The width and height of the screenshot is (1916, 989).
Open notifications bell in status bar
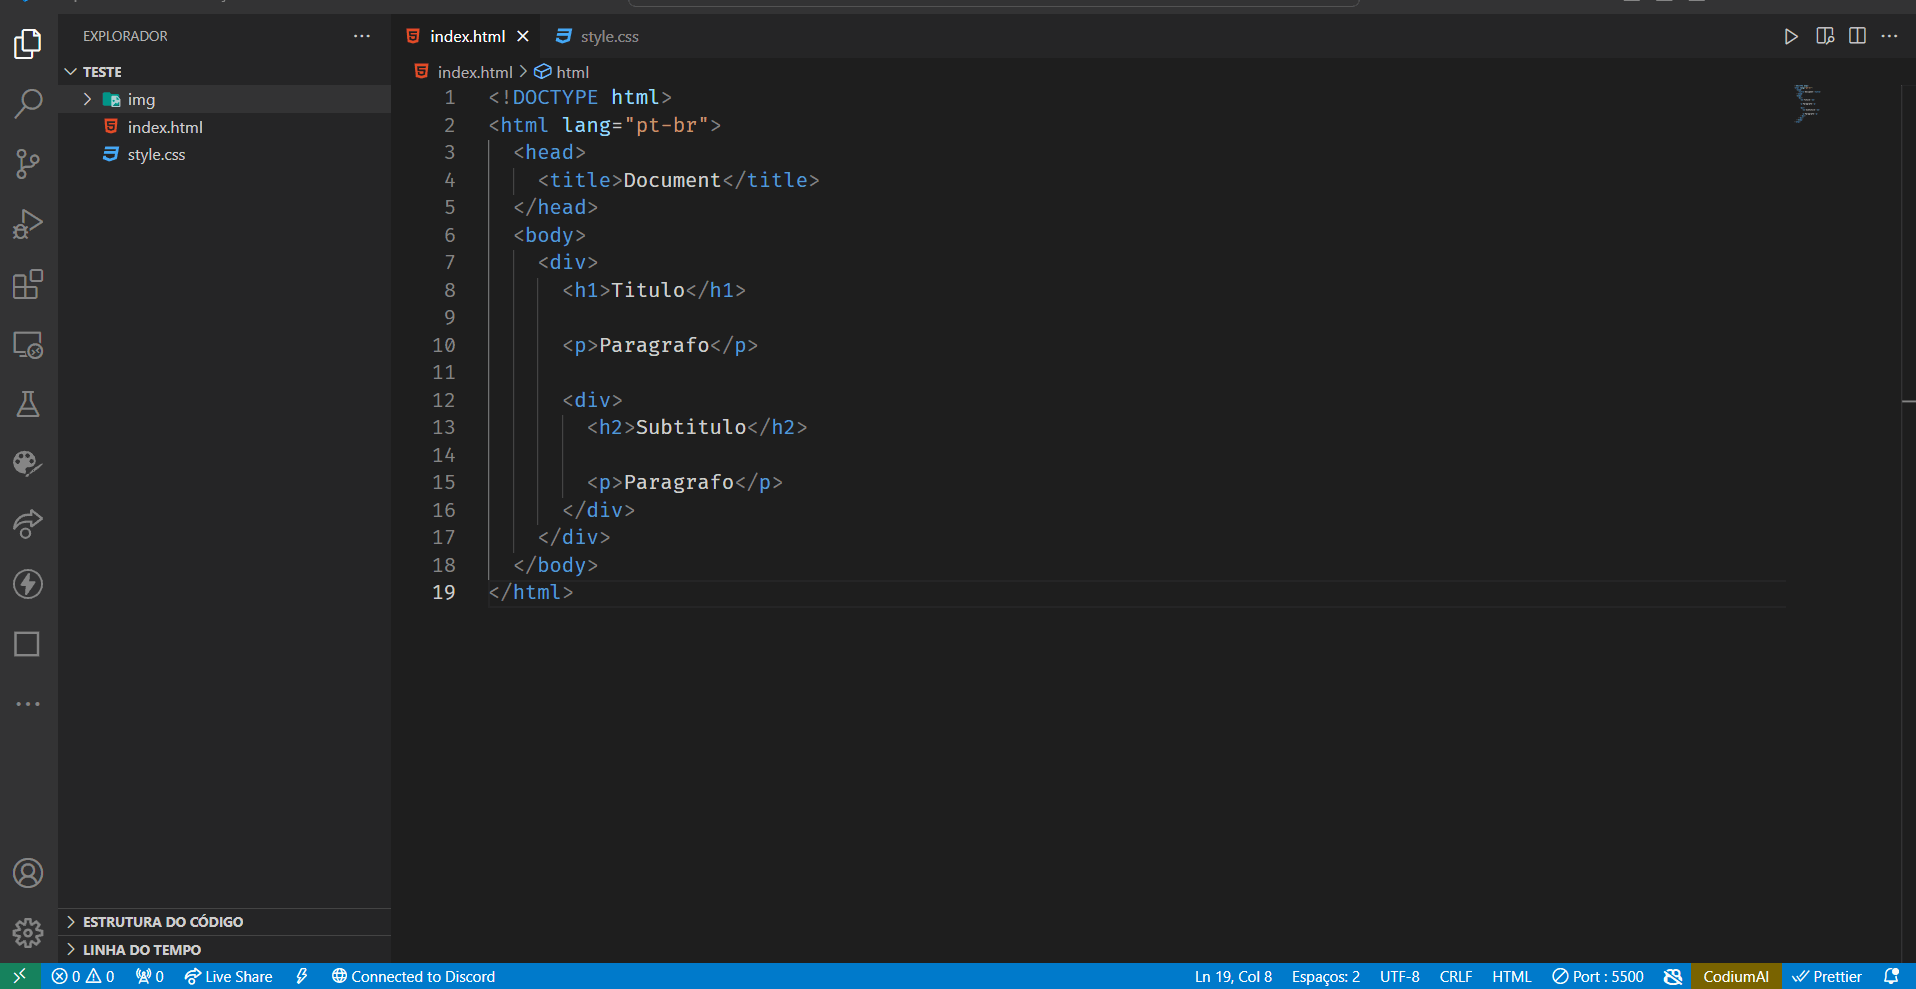[x=1891, y=976]
